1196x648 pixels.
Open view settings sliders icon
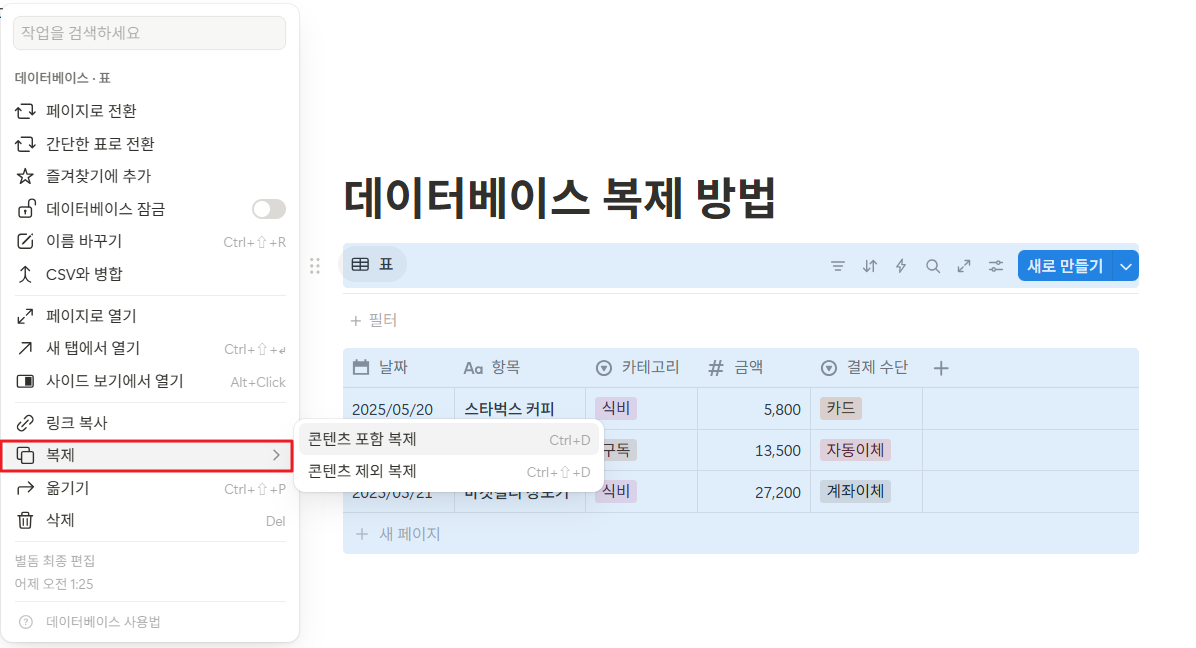995,266
